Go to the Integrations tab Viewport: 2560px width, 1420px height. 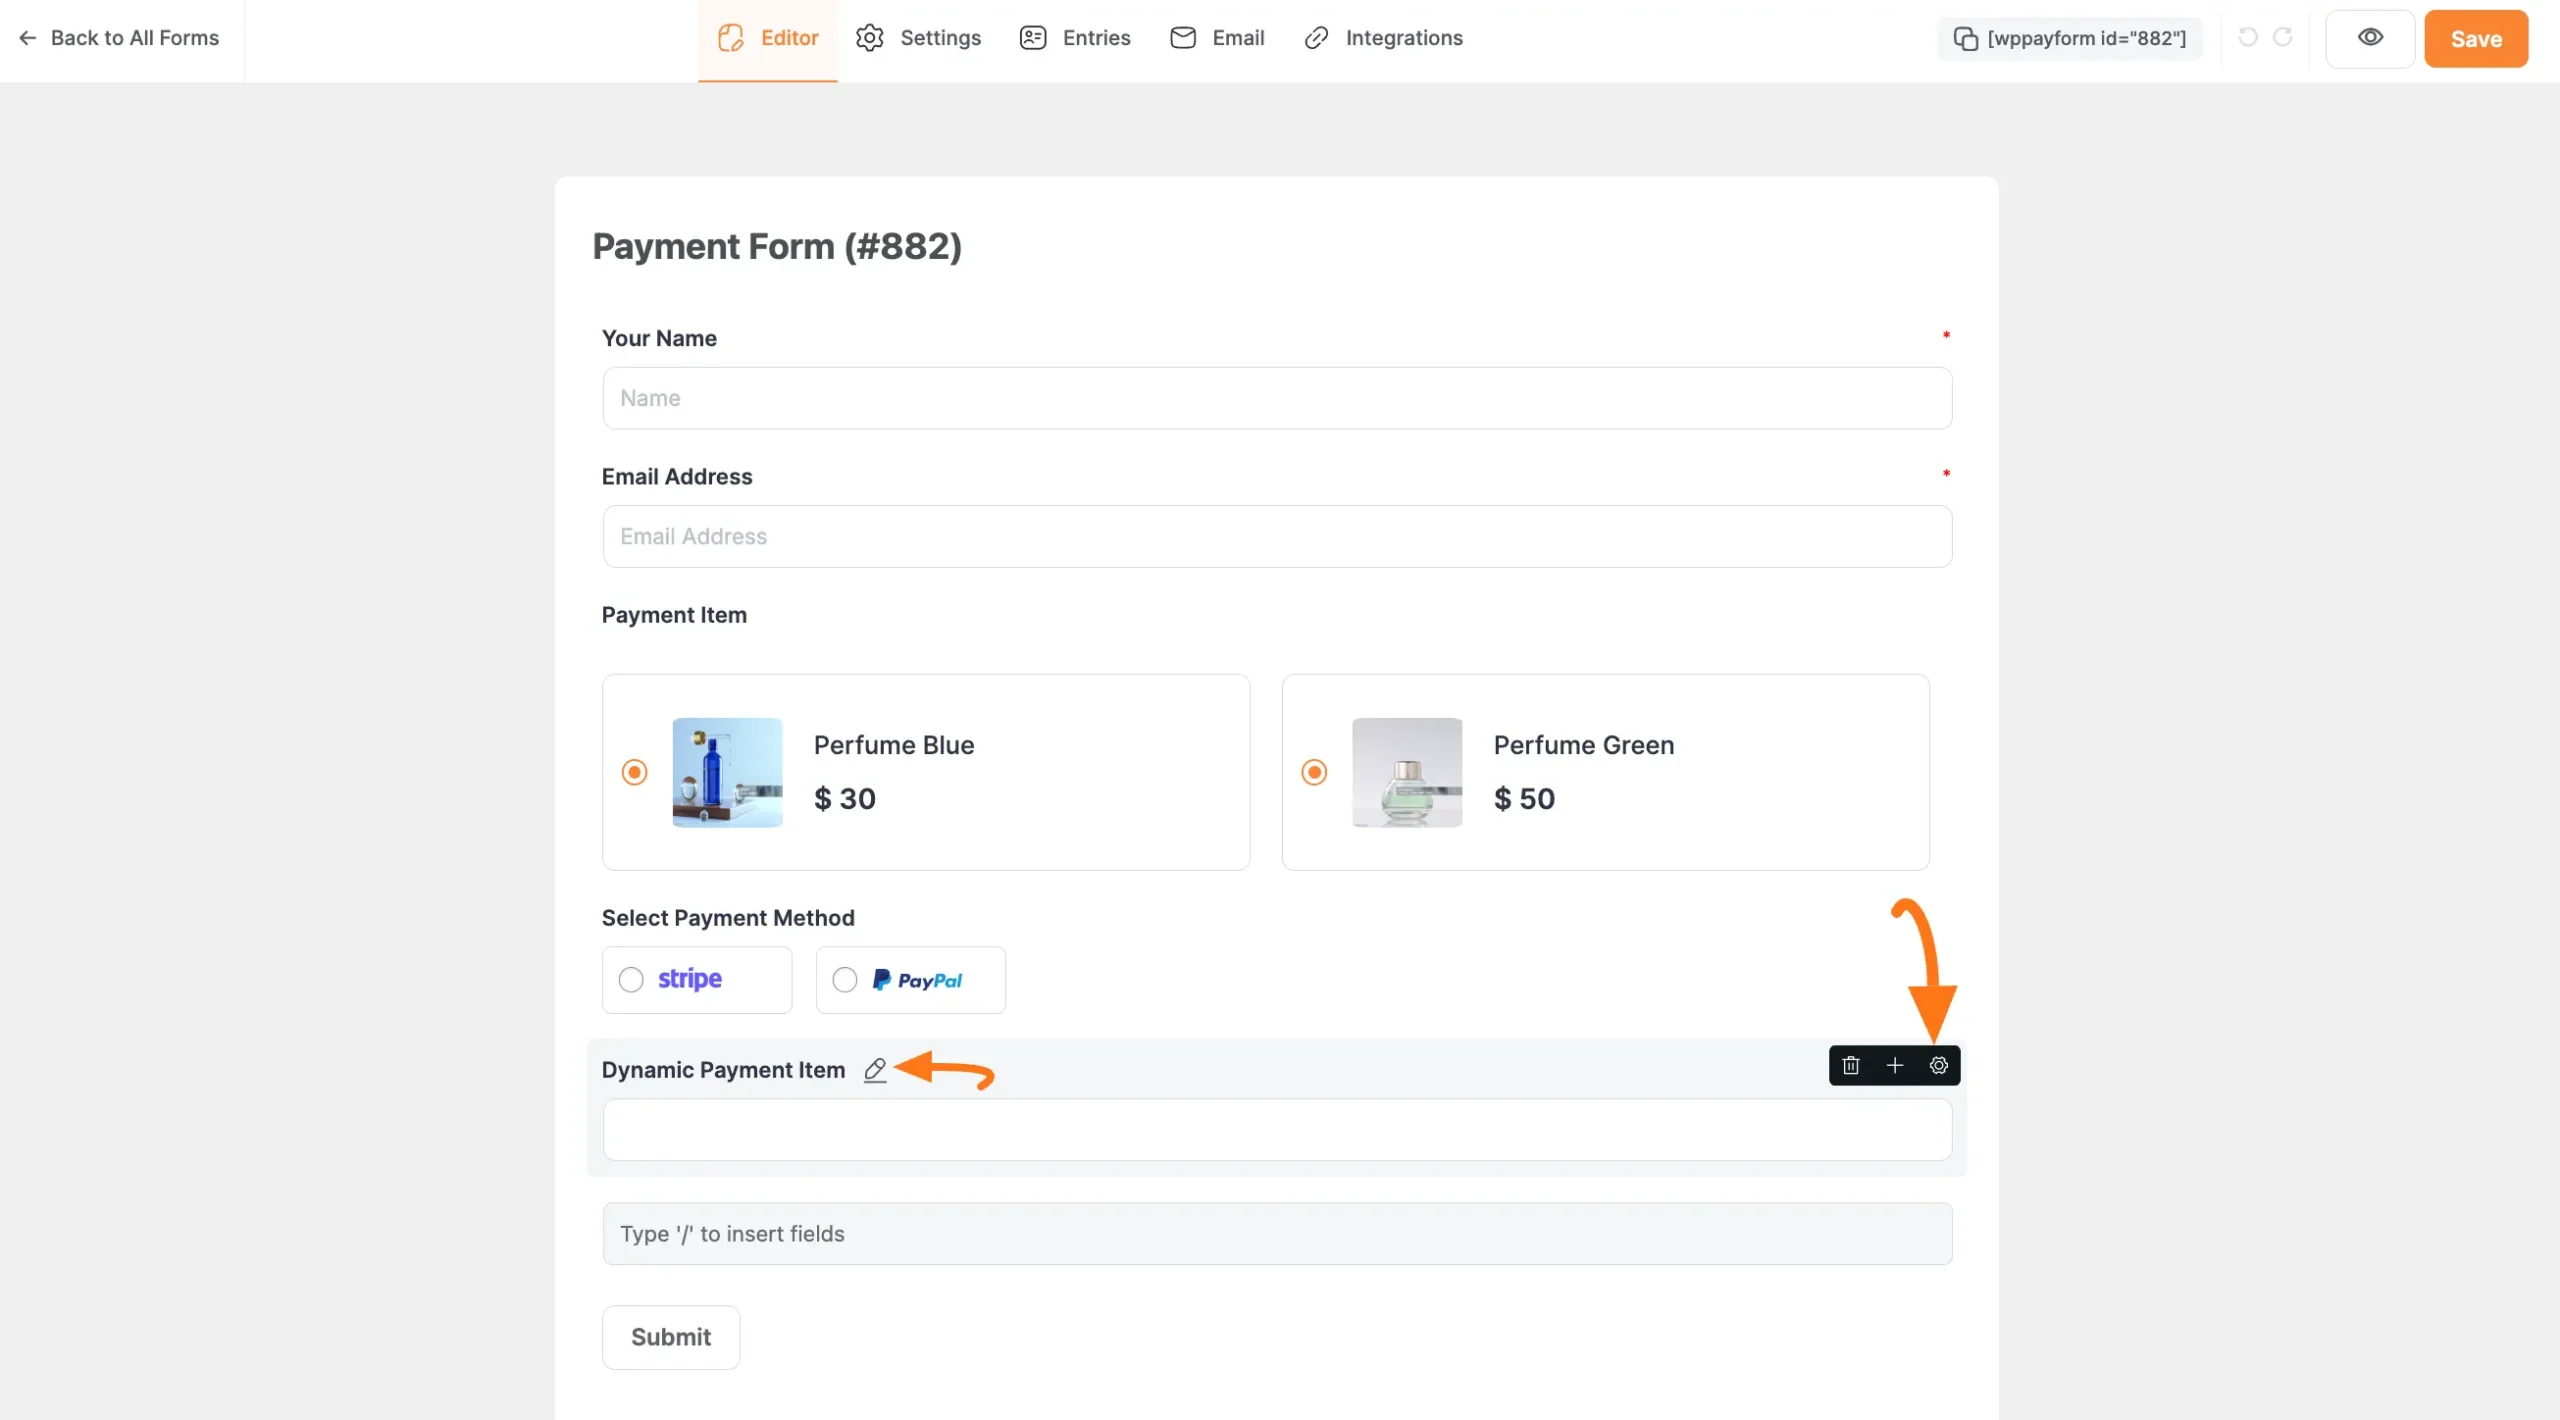[1383, 38]
